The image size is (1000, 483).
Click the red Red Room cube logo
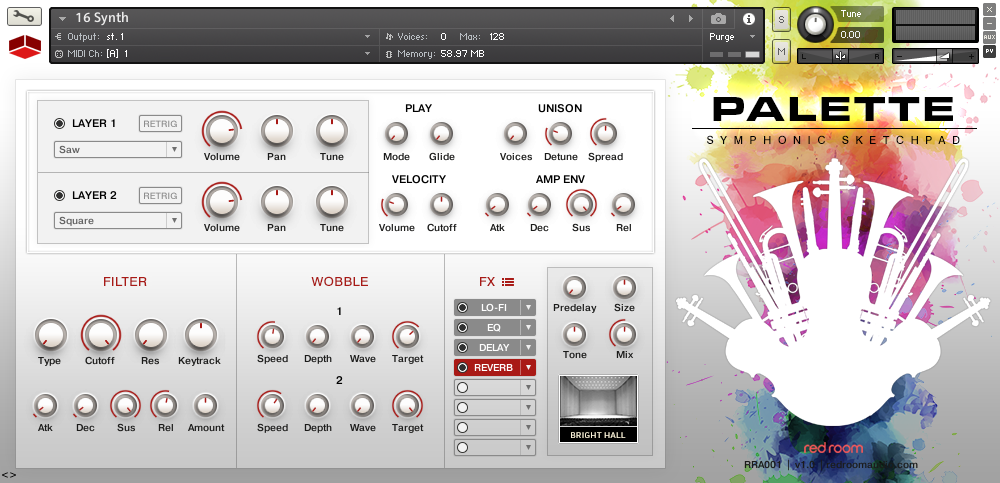click(25, 47)
